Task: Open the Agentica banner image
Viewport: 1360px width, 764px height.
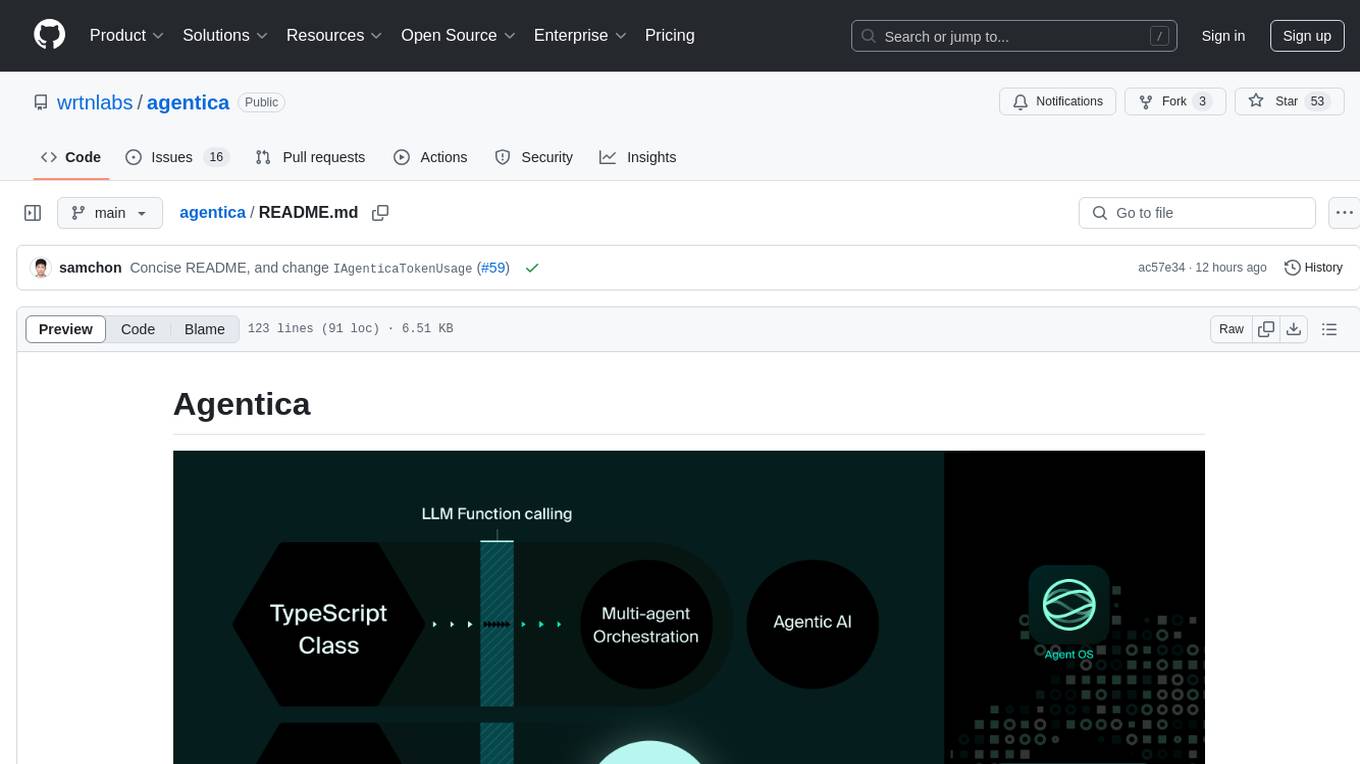Action: pos(689,607)
